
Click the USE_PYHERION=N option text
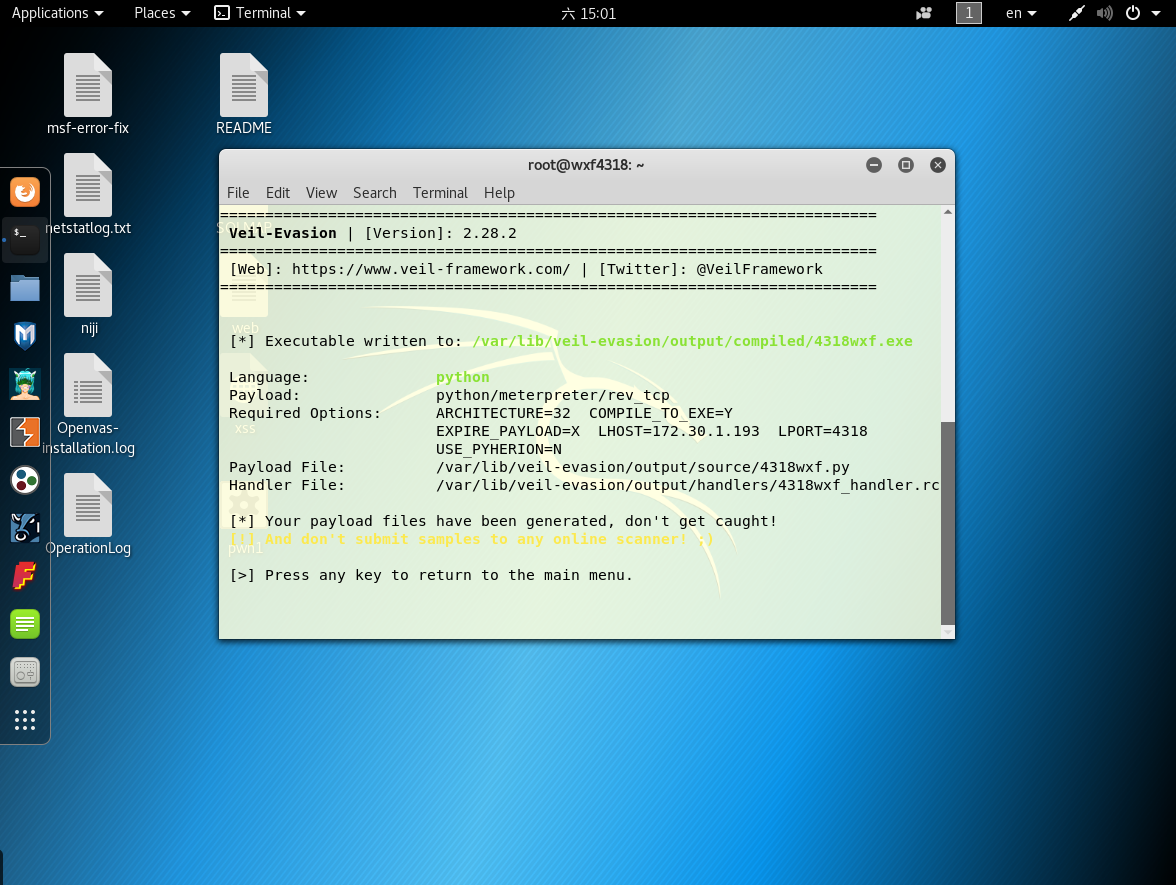(499, 449)
